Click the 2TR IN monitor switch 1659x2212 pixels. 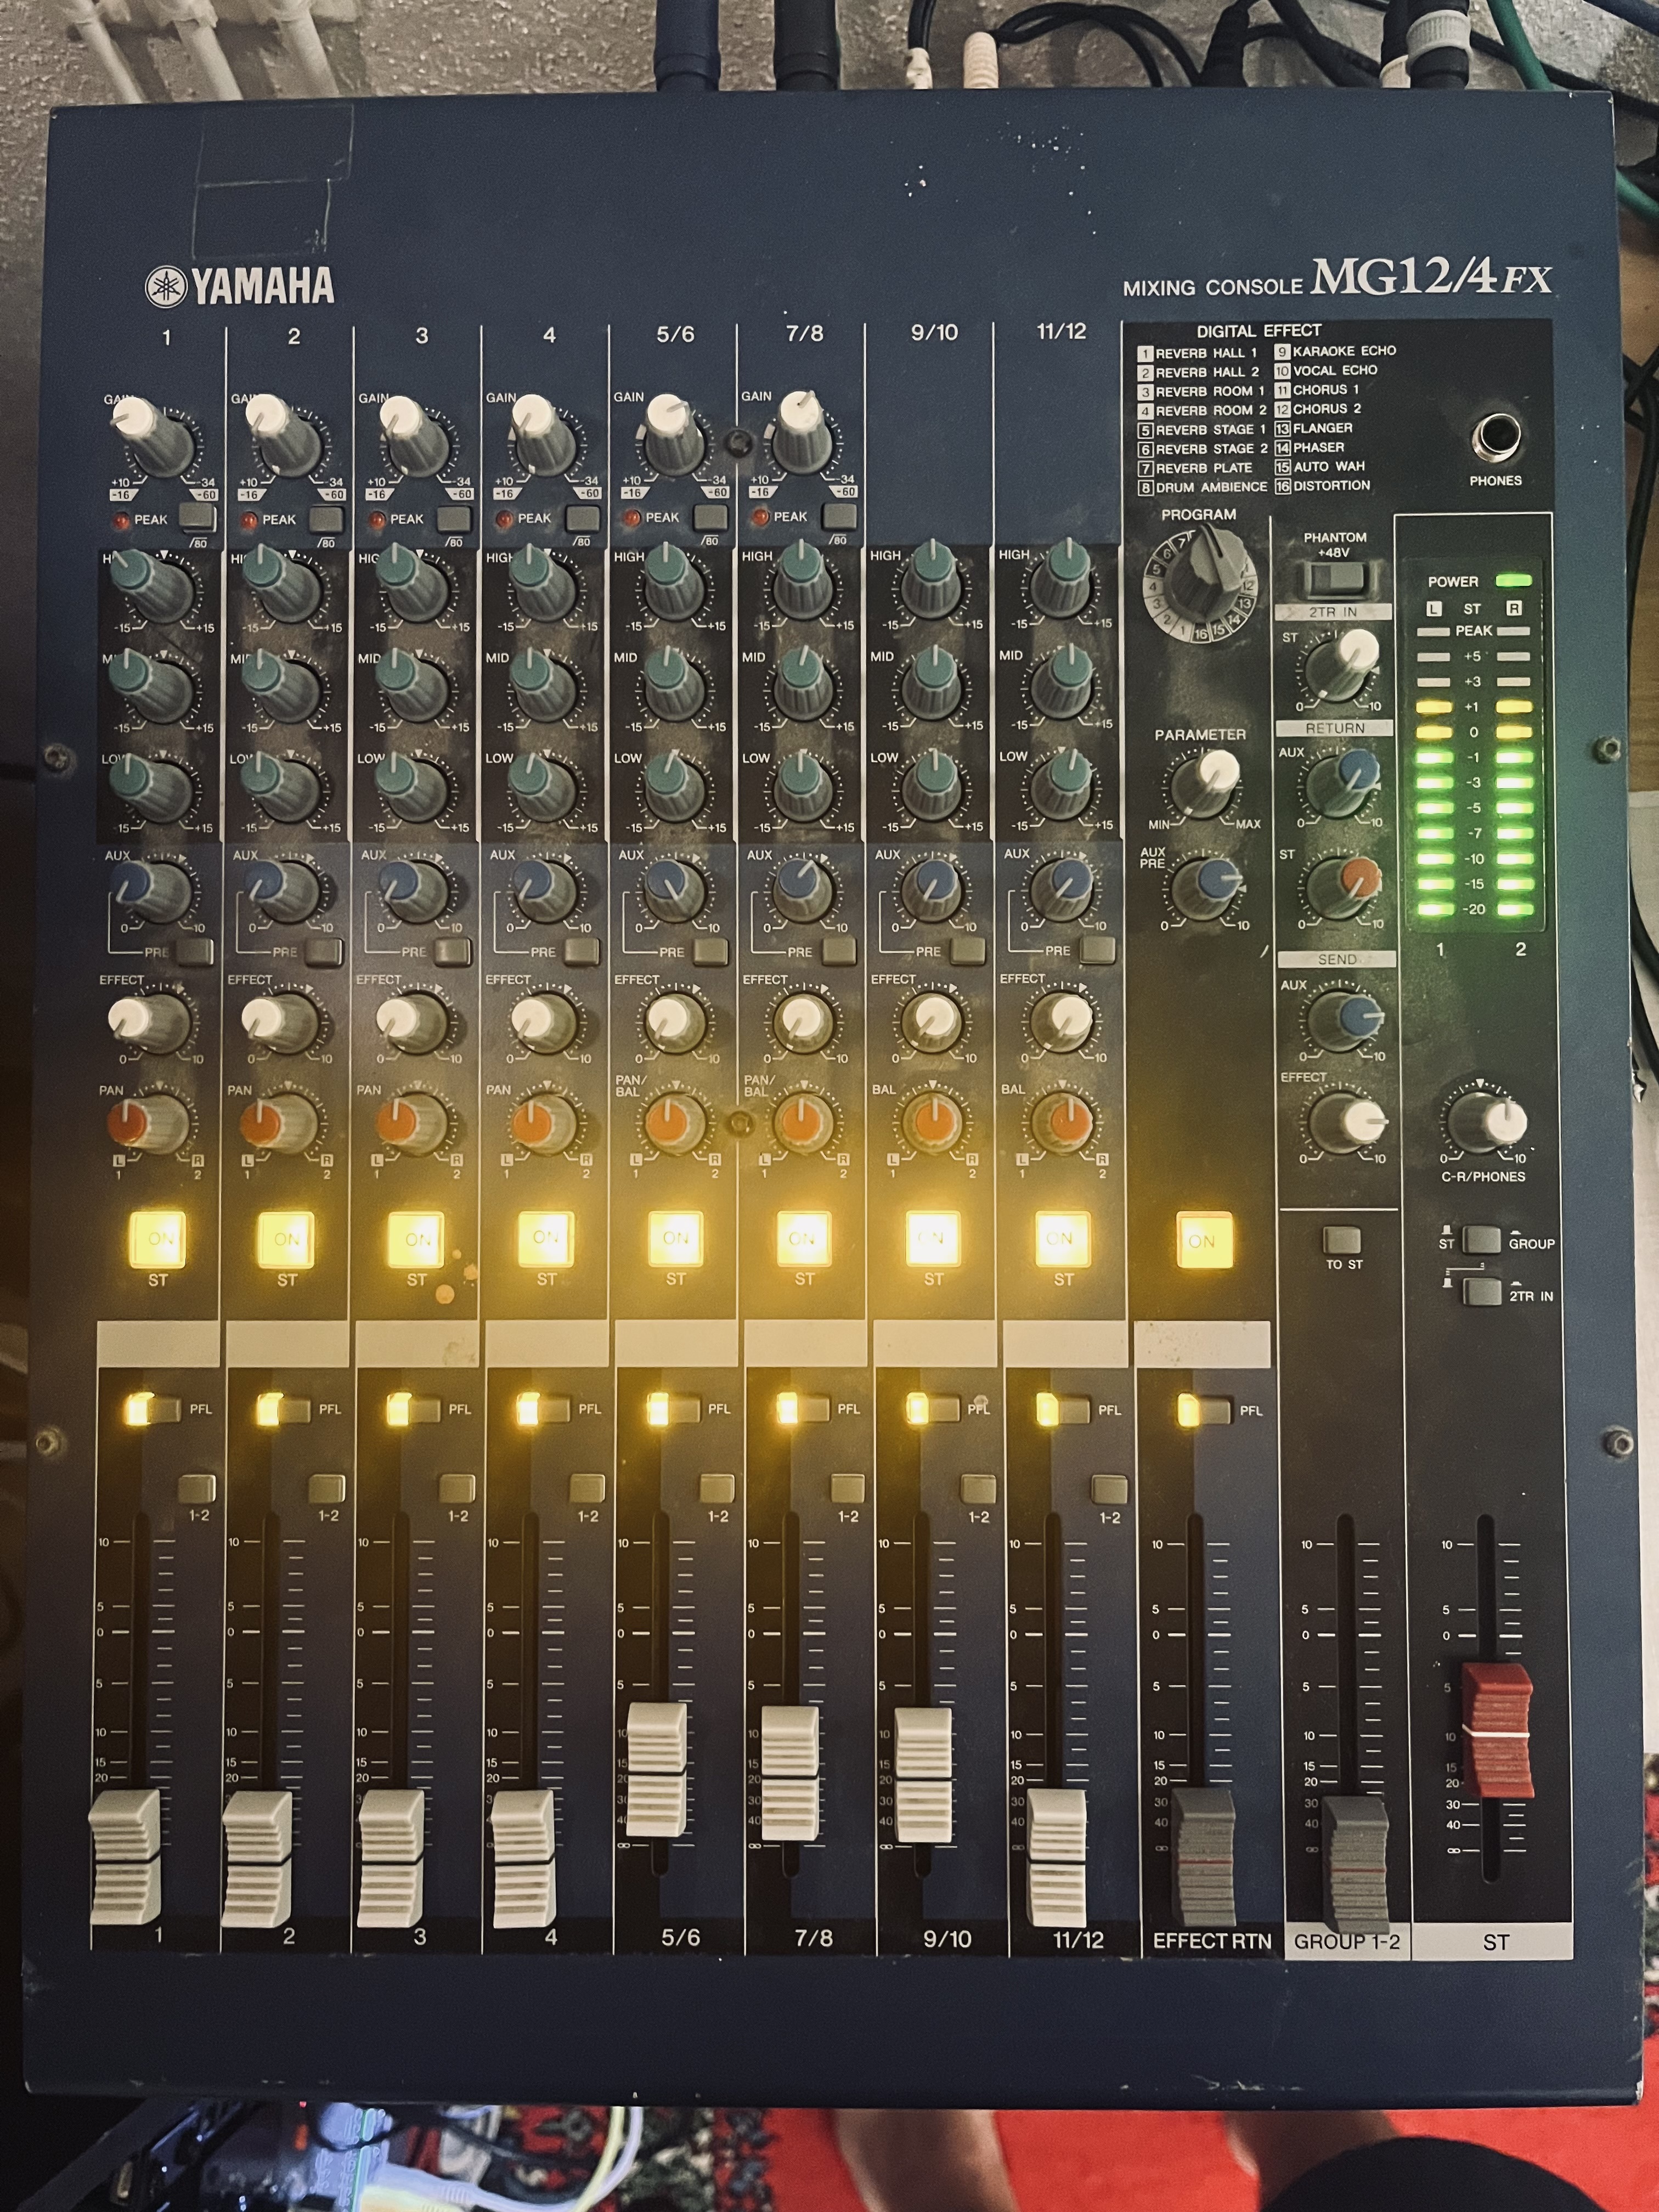pyautogui.click(x=1482, y=1292)
